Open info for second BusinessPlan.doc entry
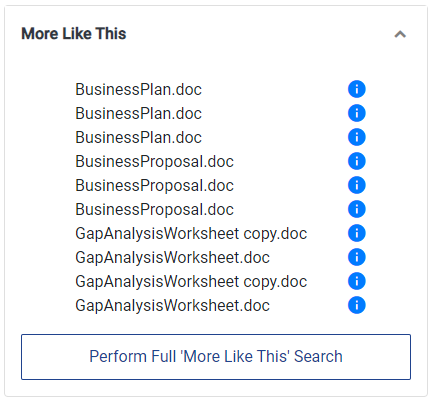This screenshot has width=433, height=404. (357, 113)
